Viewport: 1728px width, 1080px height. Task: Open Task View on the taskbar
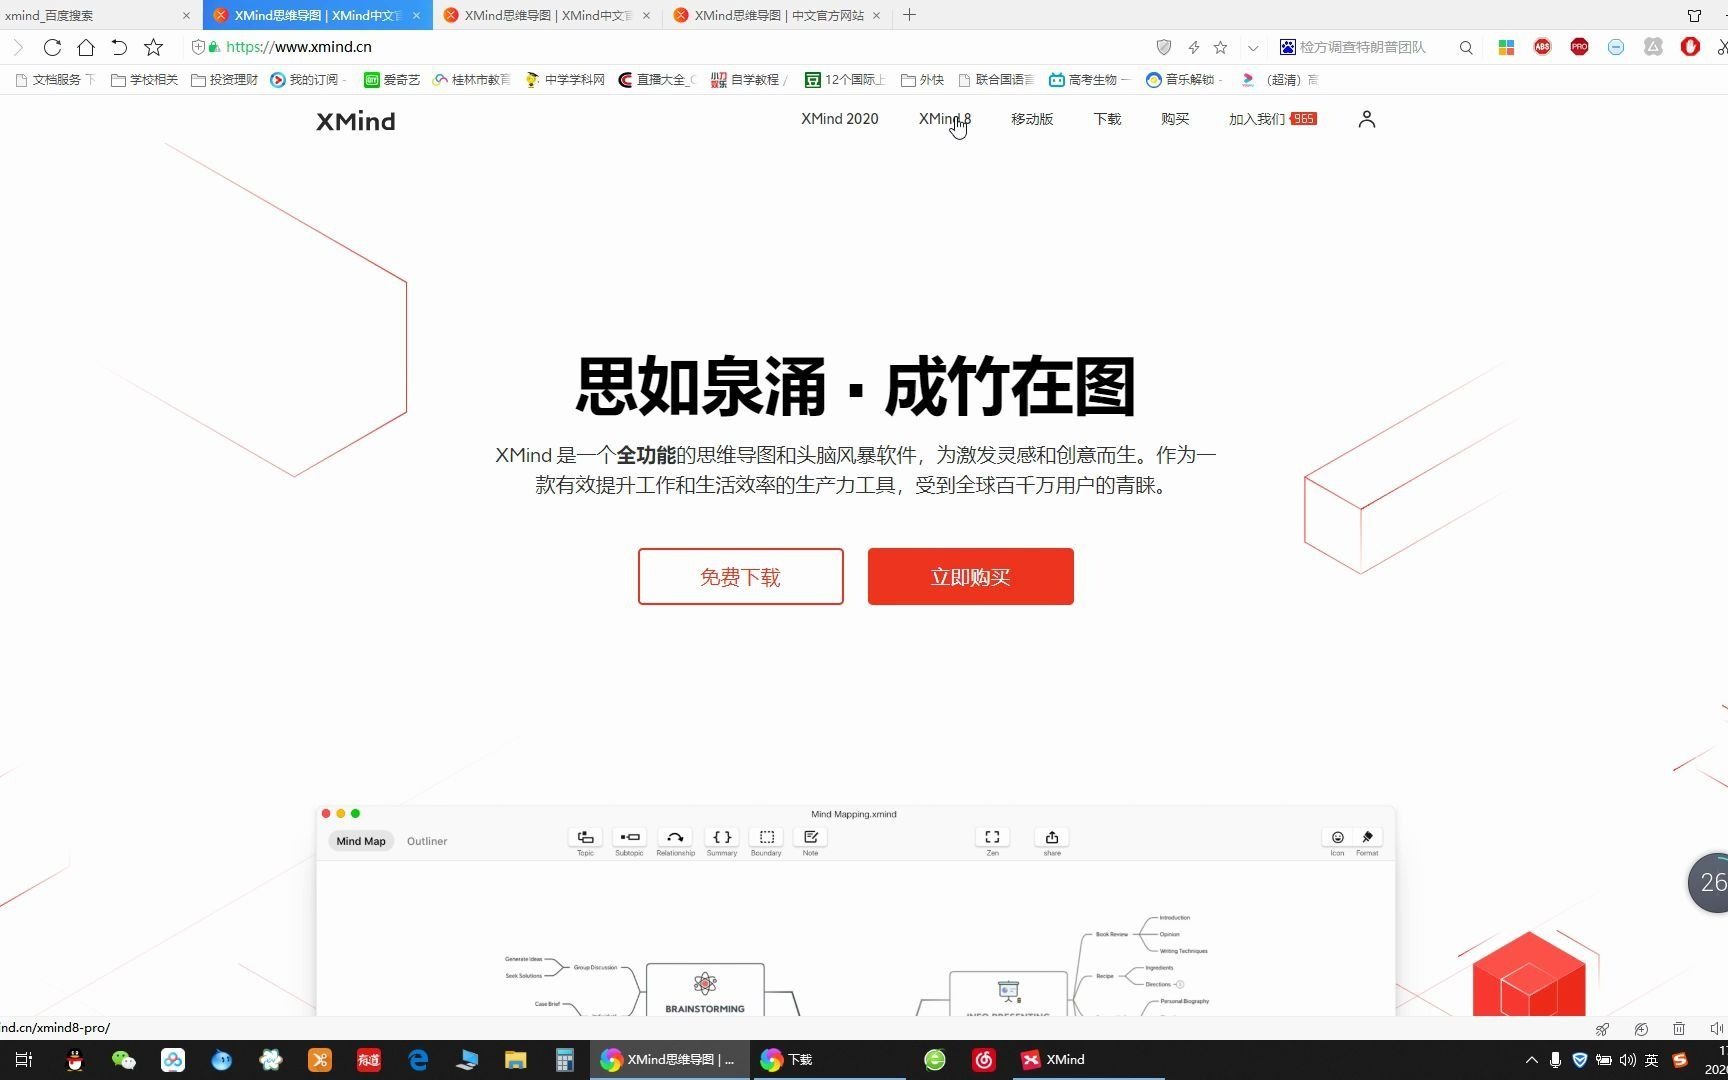tap(24, 1060)
